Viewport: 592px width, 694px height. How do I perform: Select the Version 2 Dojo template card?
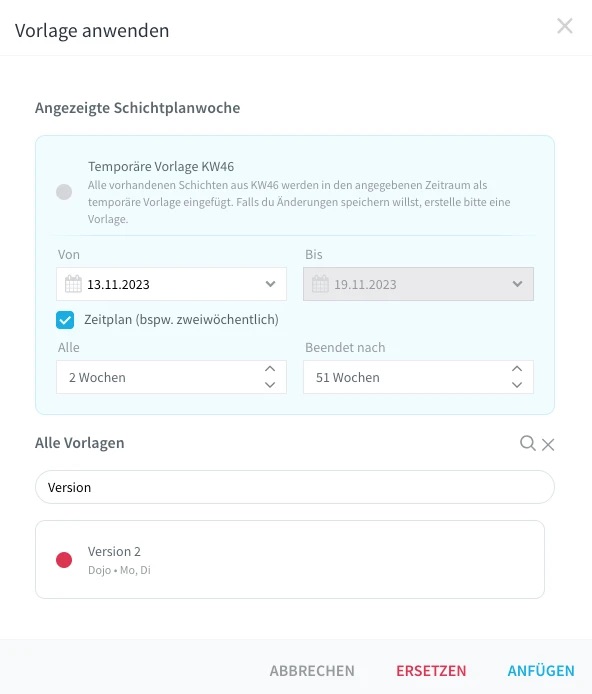point(290,560)
